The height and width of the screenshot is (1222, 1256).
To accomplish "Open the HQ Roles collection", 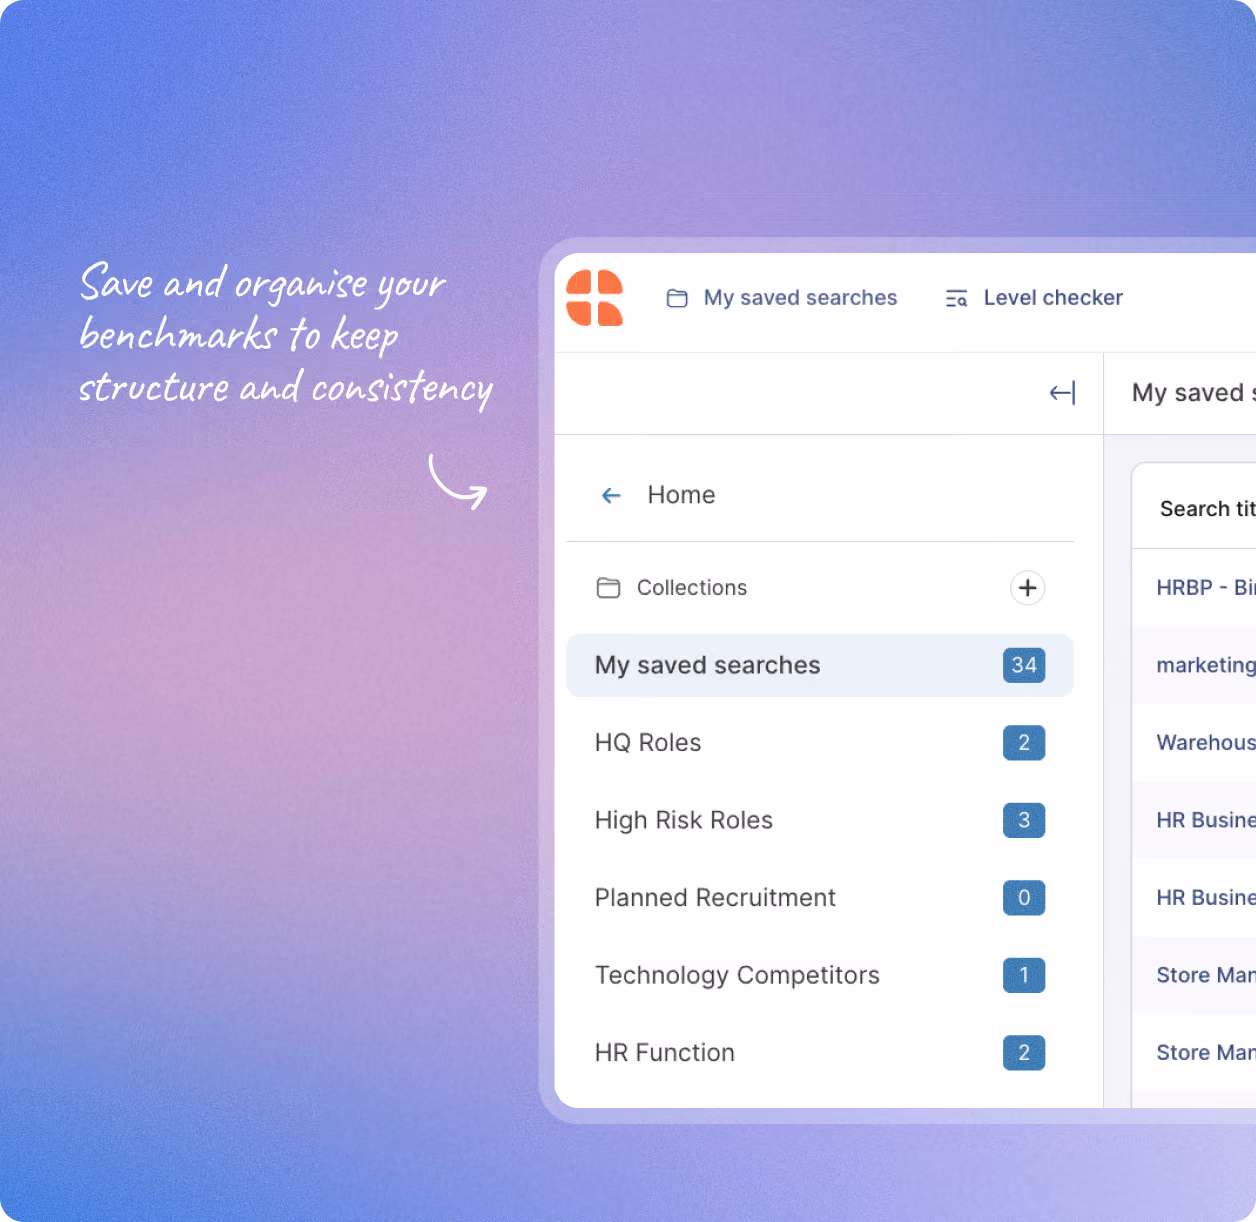I will 820,743.
